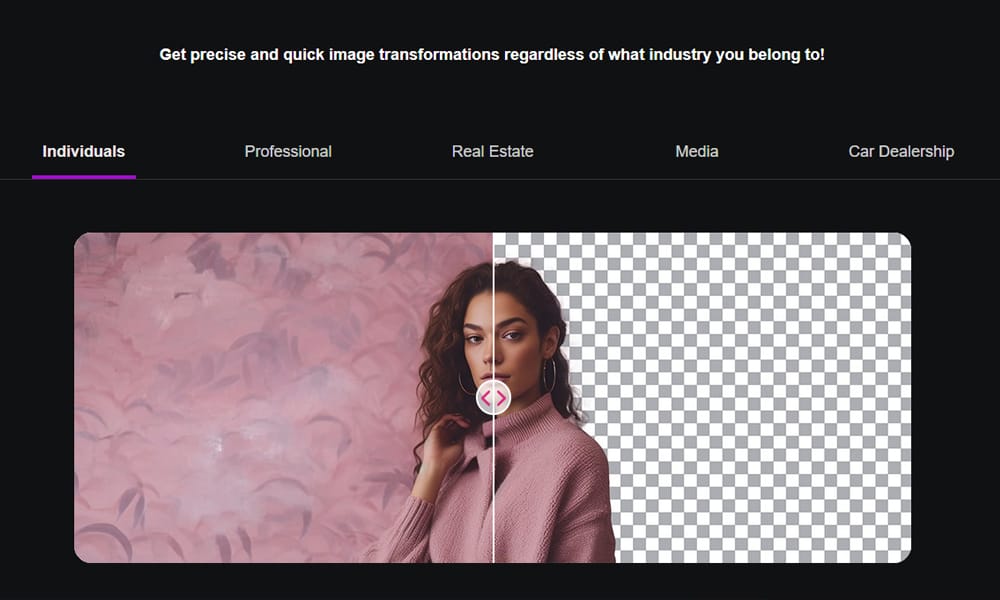Viewport: 1000px width, 600px height.
Task: Click the headline text about image transformations
Action: pos(492,54)
